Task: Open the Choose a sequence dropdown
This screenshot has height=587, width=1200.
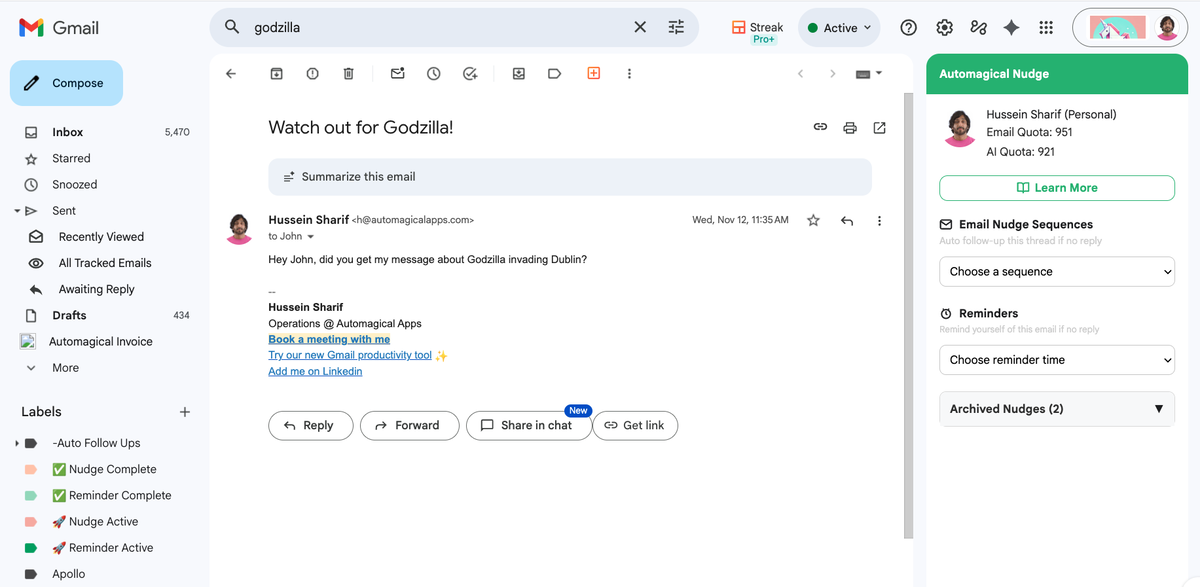Action: coord(1056,271)
